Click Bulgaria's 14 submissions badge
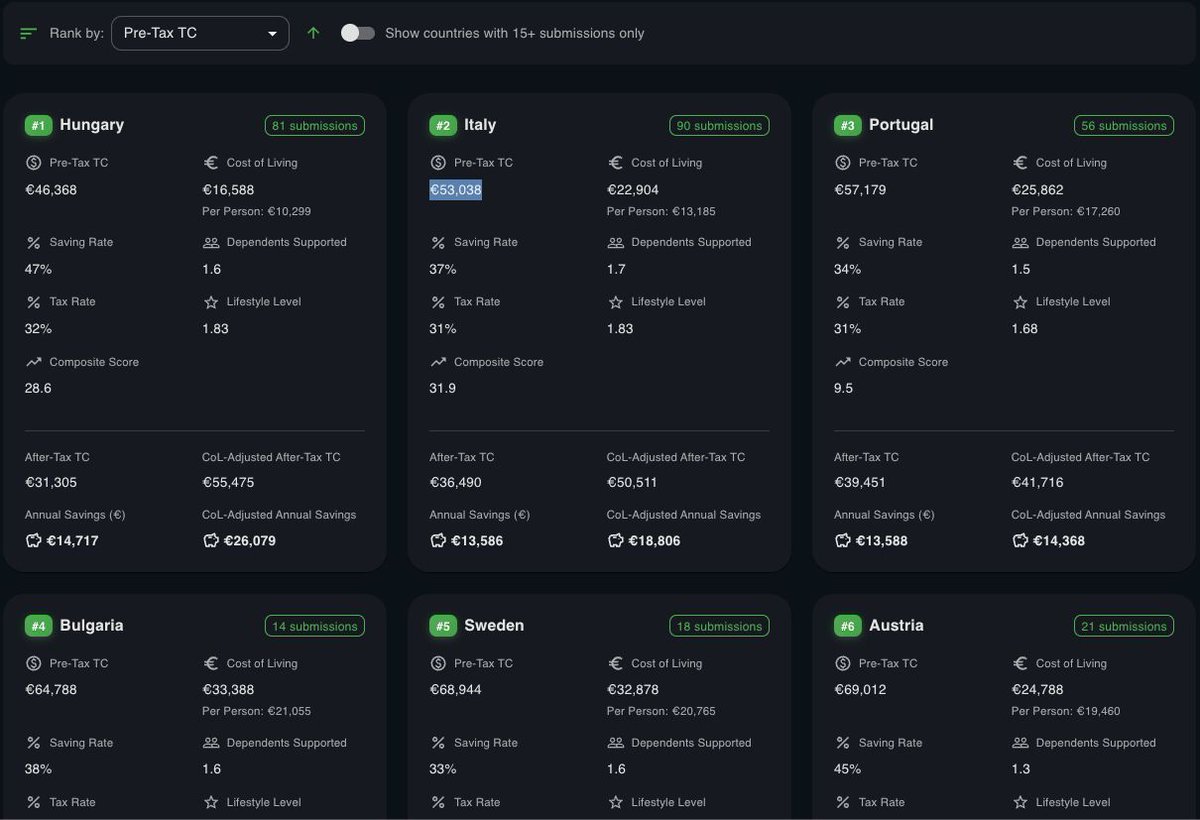Viewport: 1200px width, 820px height. point(315,626)
